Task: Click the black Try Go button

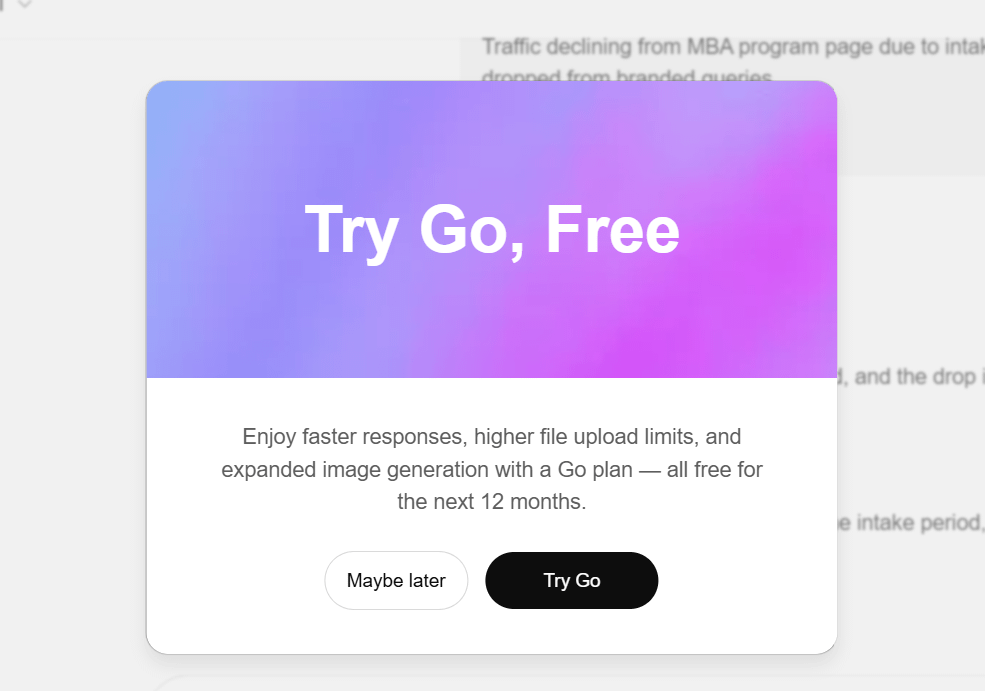Action: point(572,580)
